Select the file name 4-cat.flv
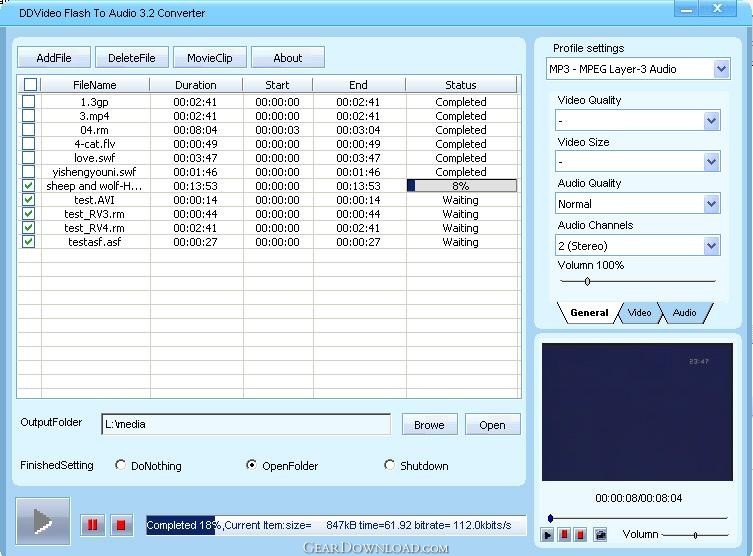Viewport: 753px width, 556px height. 95,144
